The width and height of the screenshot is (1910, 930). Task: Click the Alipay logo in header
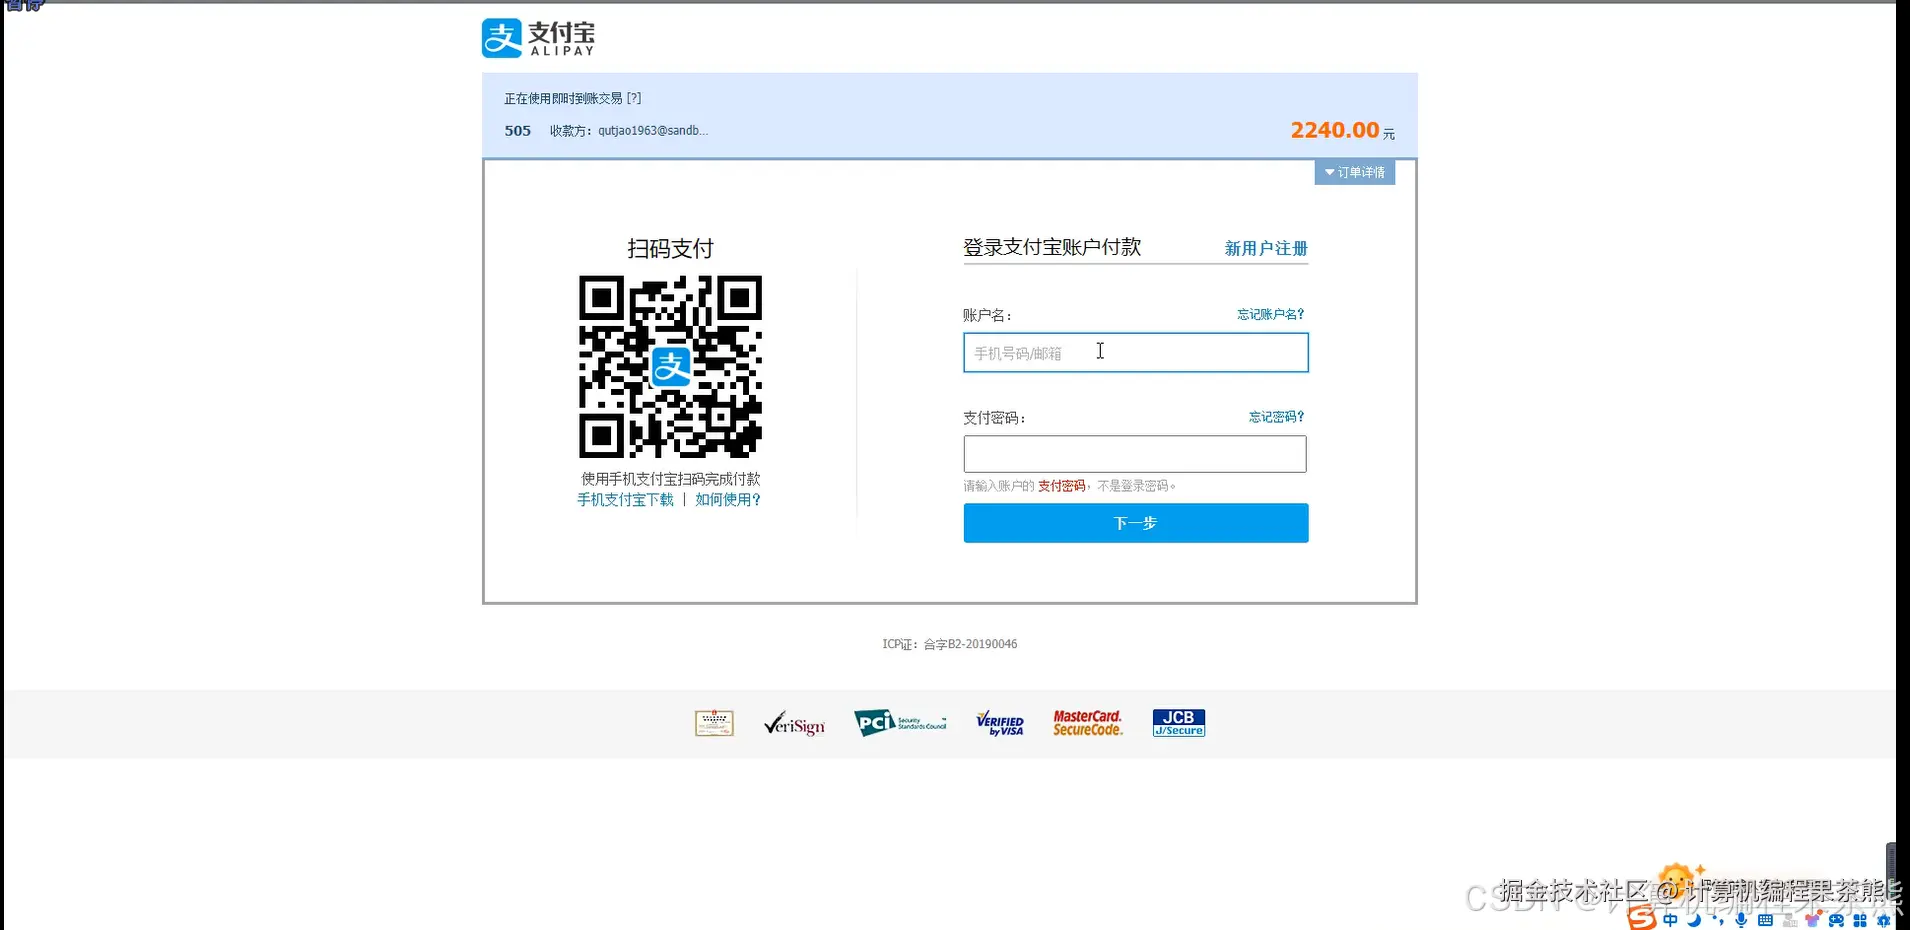click(x=538, y=38)
